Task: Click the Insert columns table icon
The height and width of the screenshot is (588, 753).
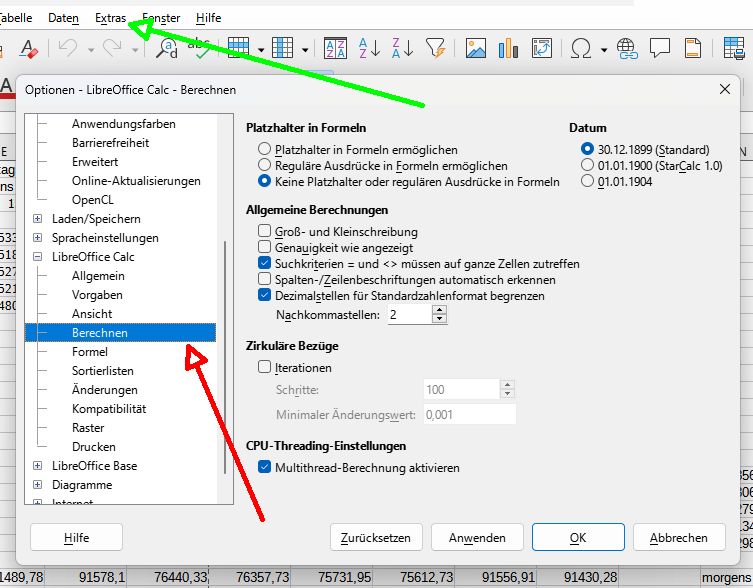Action: point(282,49)
